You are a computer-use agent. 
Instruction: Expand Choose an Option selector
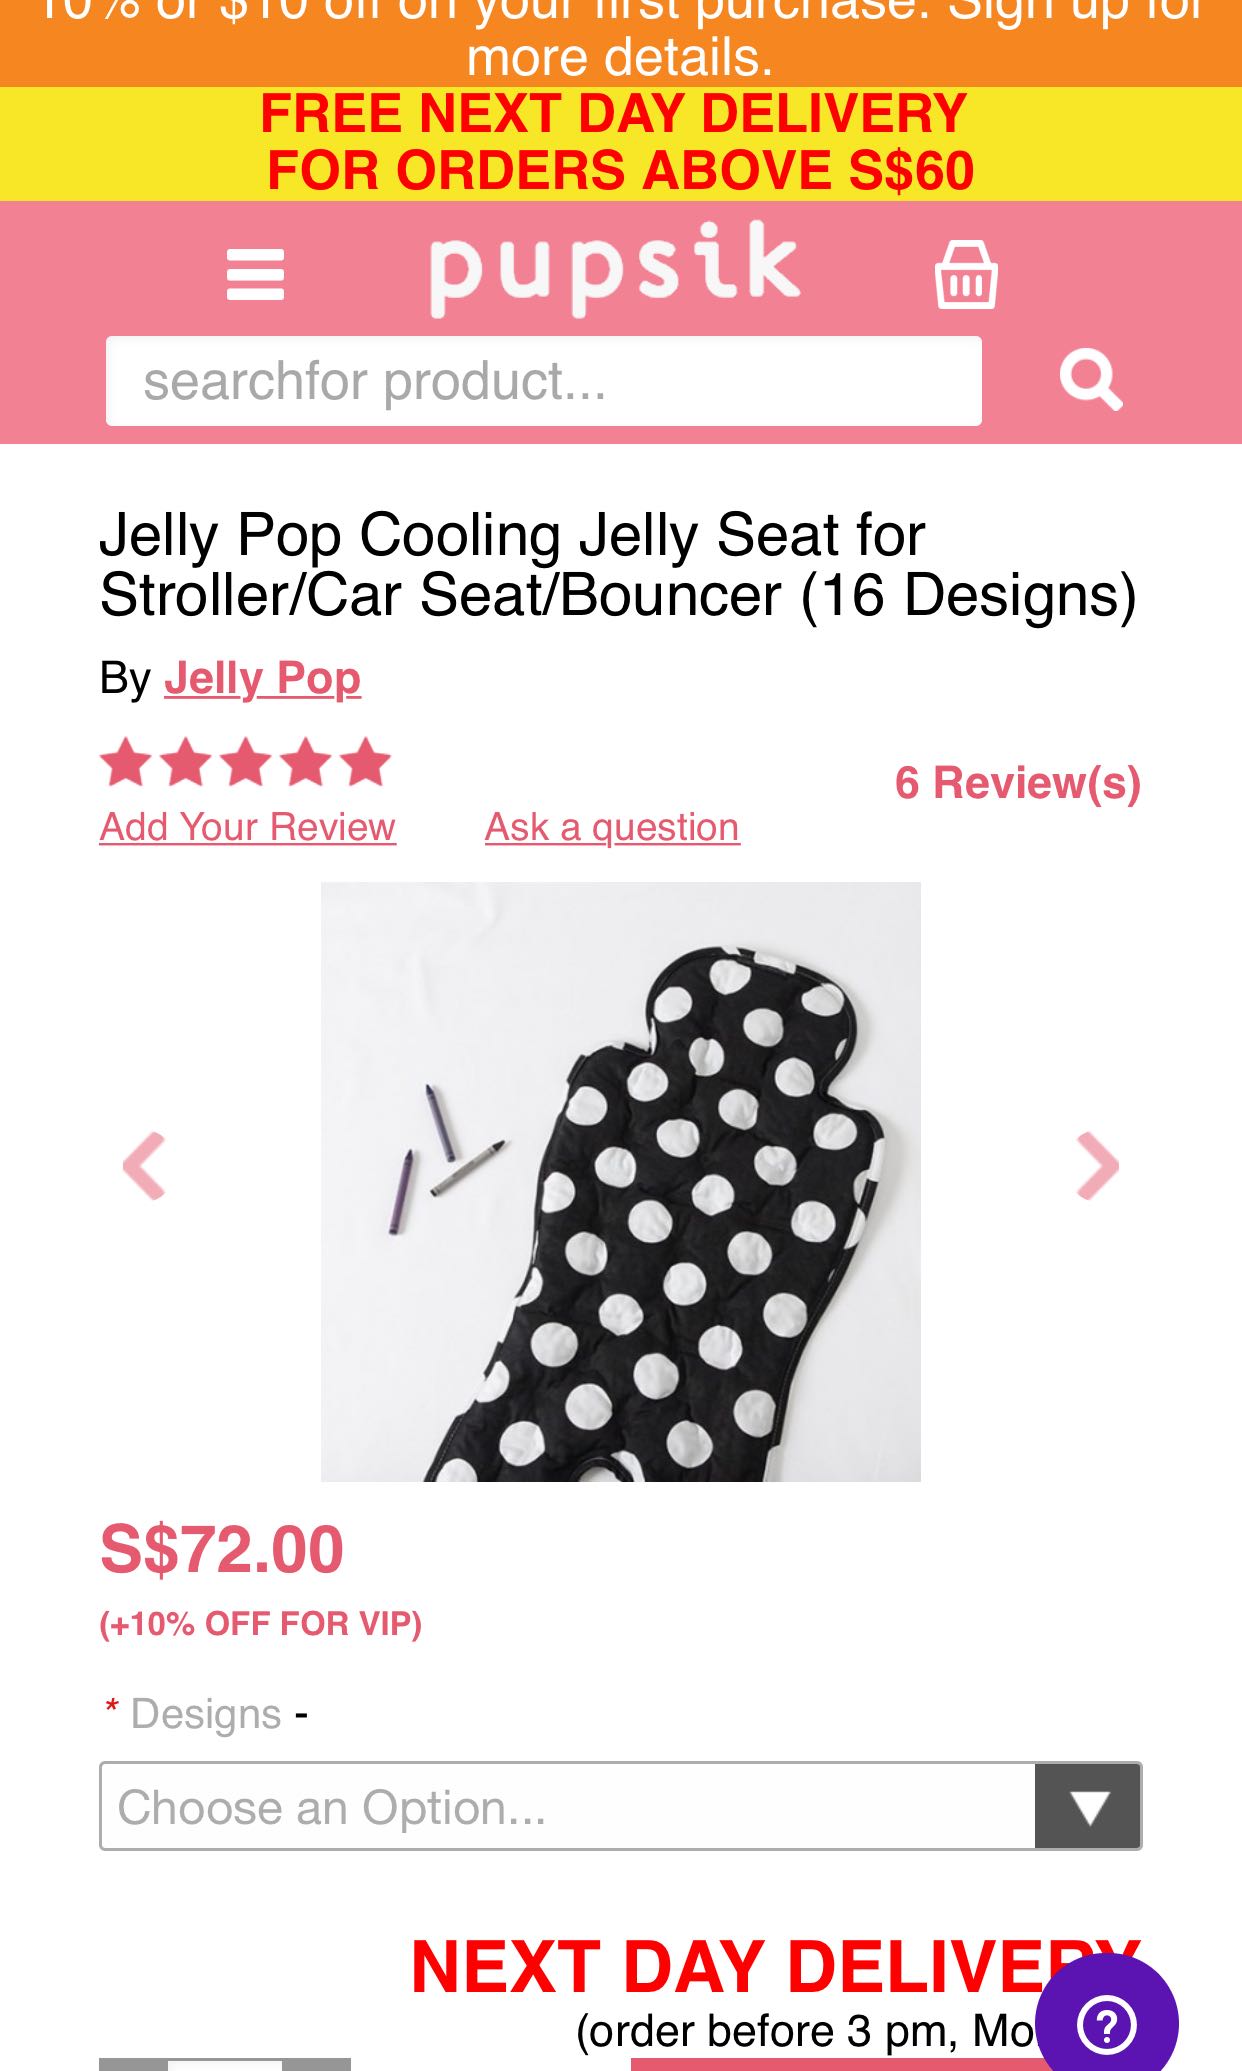570,1806
